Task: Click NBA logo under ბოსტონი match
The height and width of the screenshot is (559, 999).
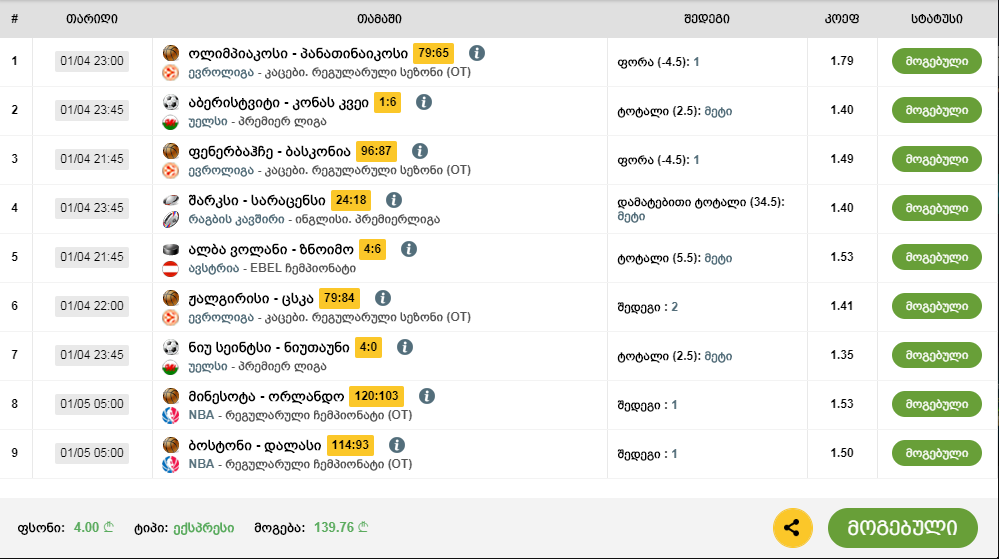Action: [171, 465]
